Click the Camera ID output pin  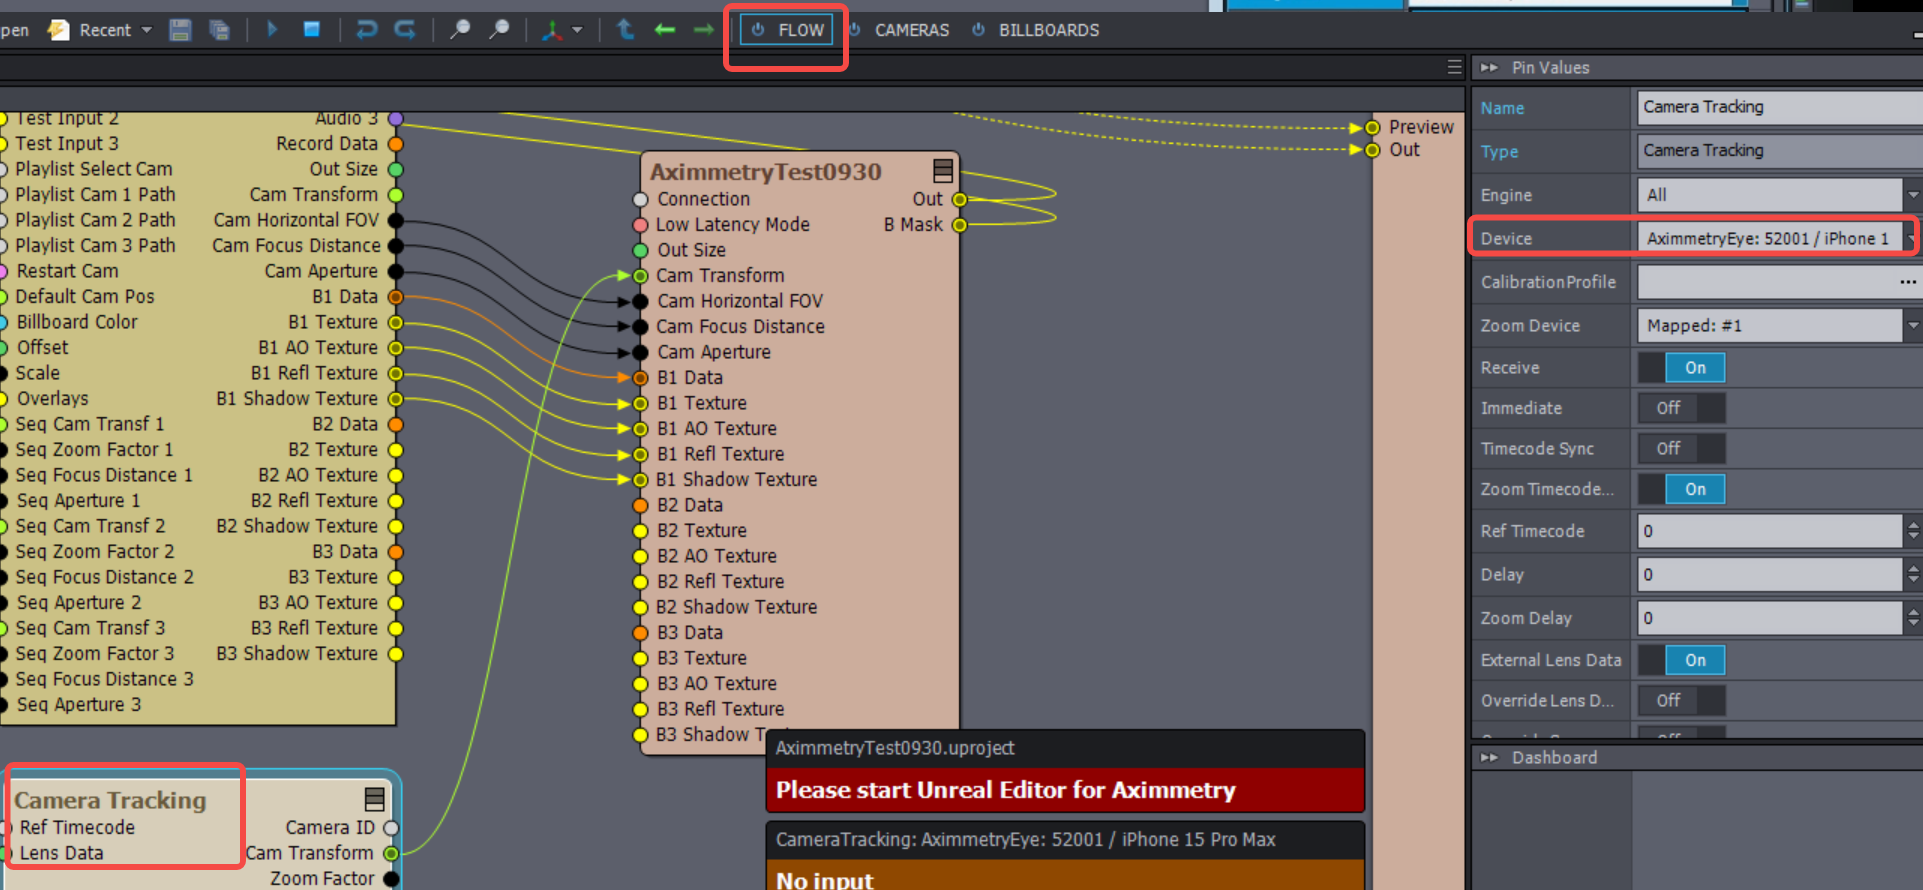point(391,828)
